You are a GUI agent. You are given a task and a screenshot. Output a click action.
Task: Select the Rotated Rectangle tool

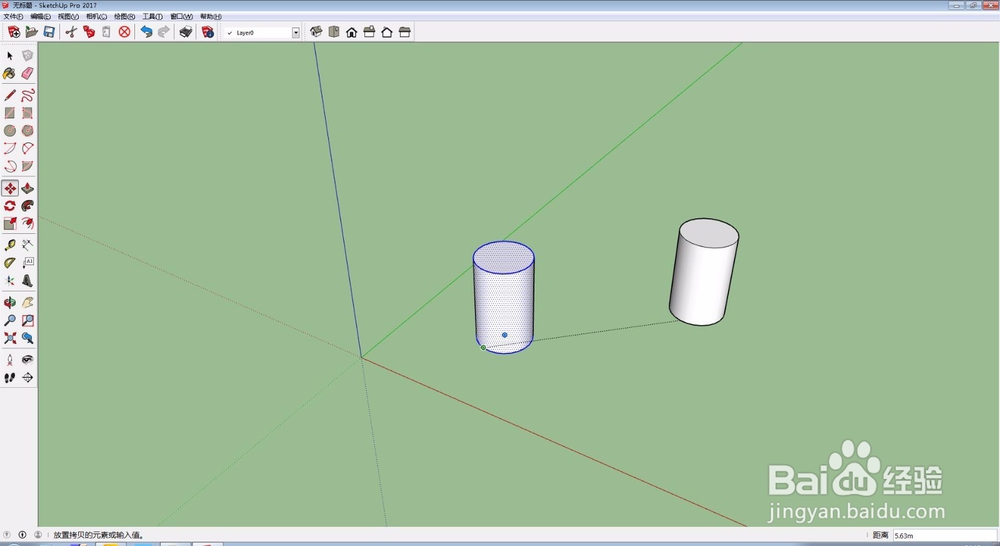(x=27, y=114)
